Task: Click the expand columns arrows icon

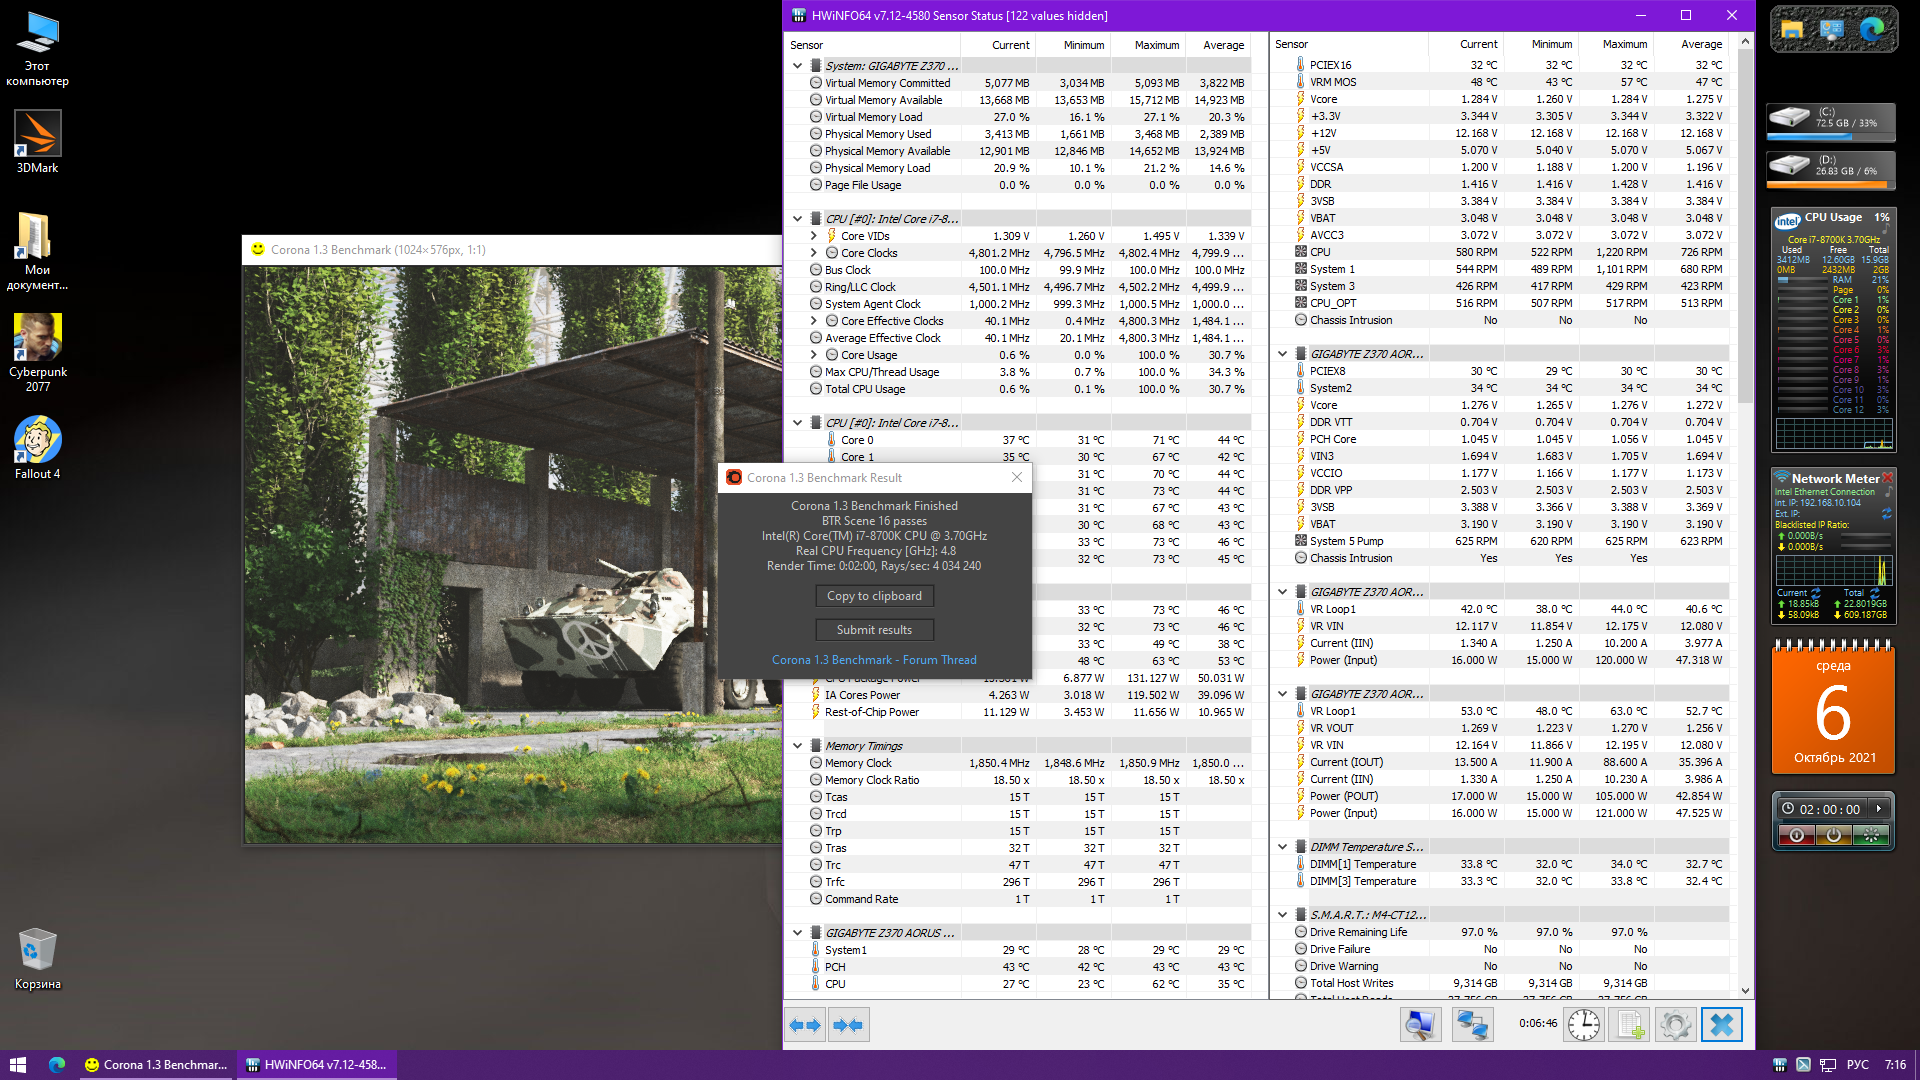Action: coord(804,1025)
